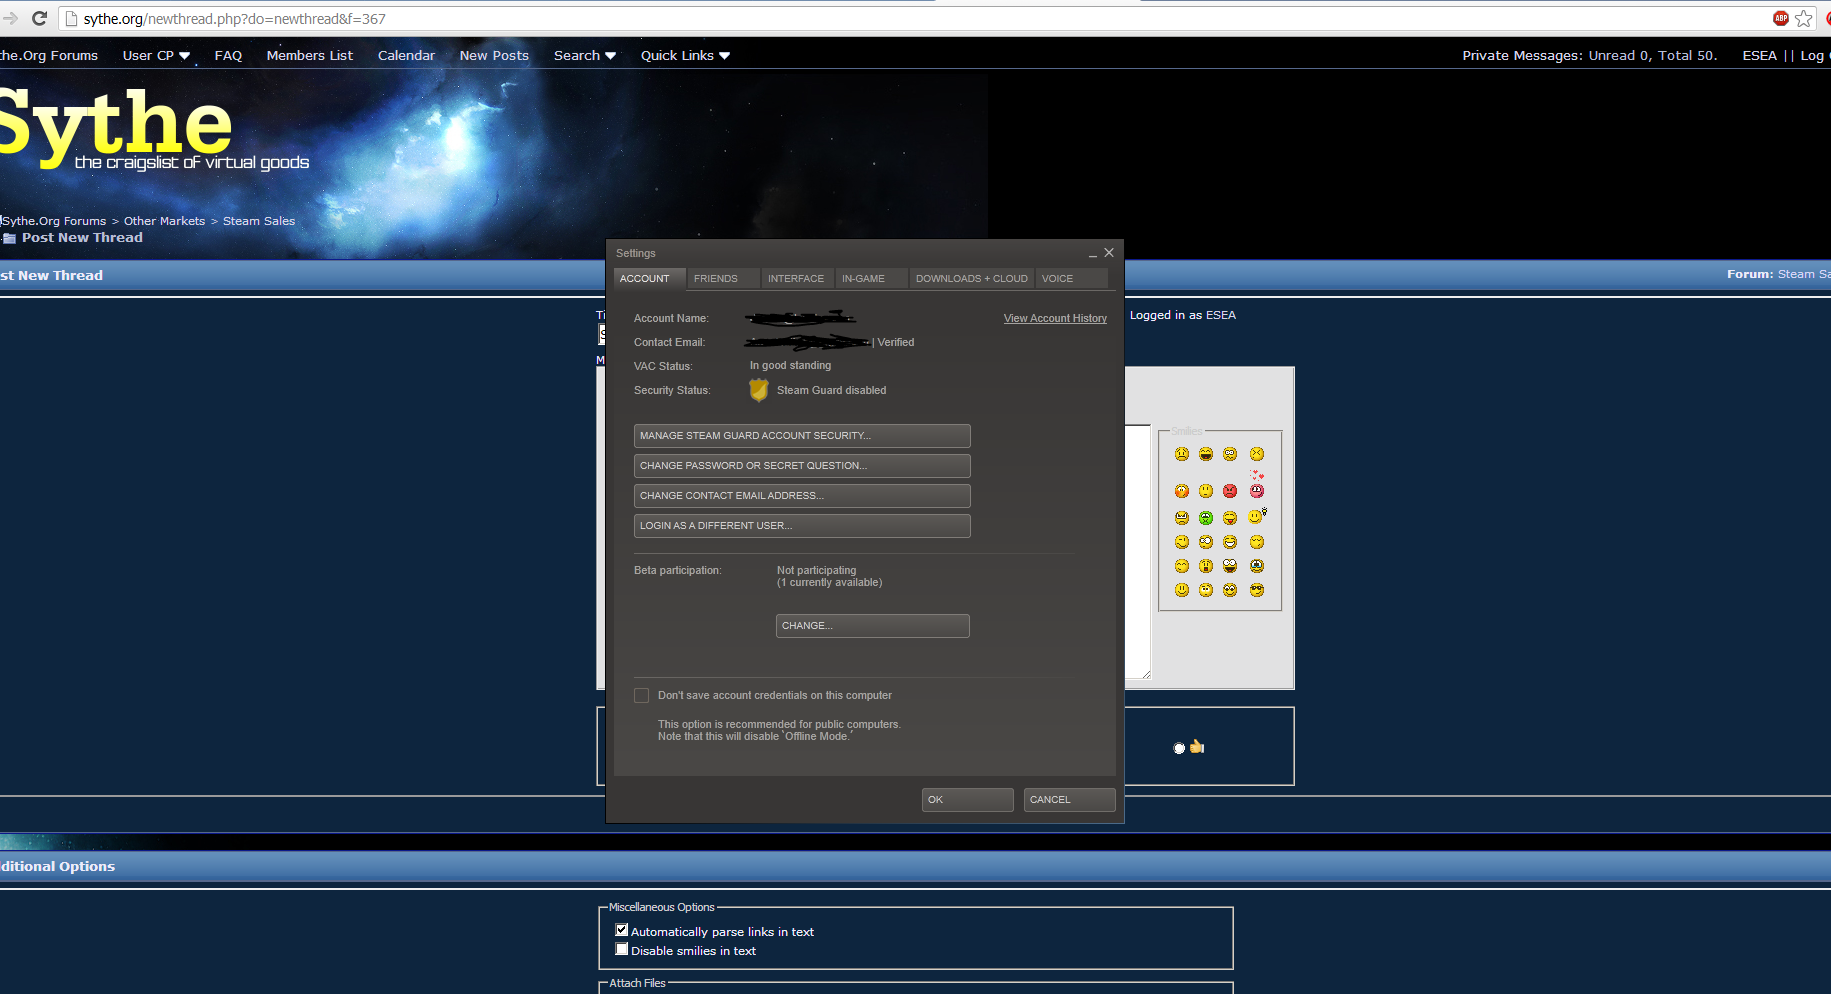
Task: Go to the Members List
Action: [x=310, y=55]
